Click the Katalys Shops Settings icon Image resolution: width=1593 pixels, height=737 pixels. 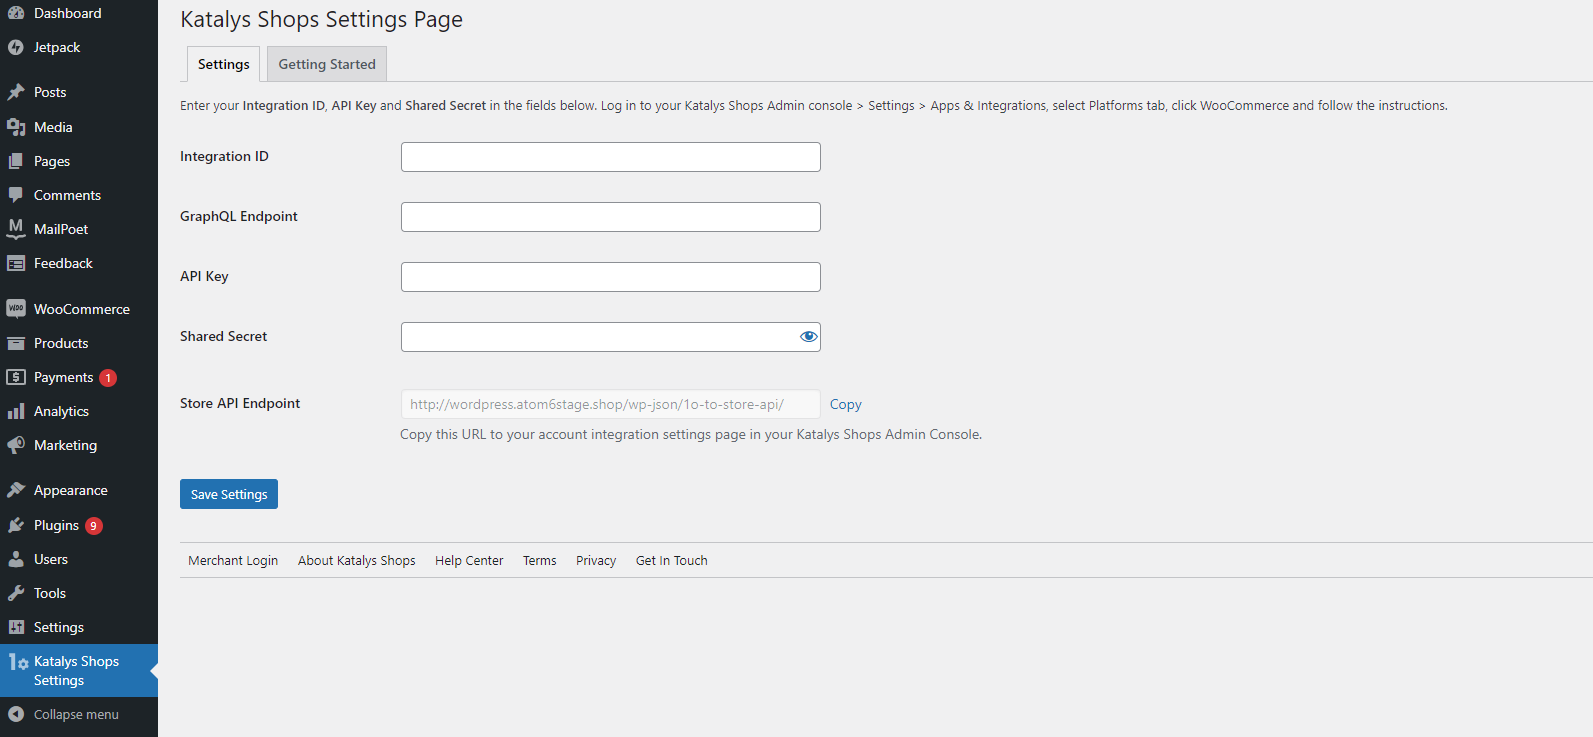tap(18, 662)
